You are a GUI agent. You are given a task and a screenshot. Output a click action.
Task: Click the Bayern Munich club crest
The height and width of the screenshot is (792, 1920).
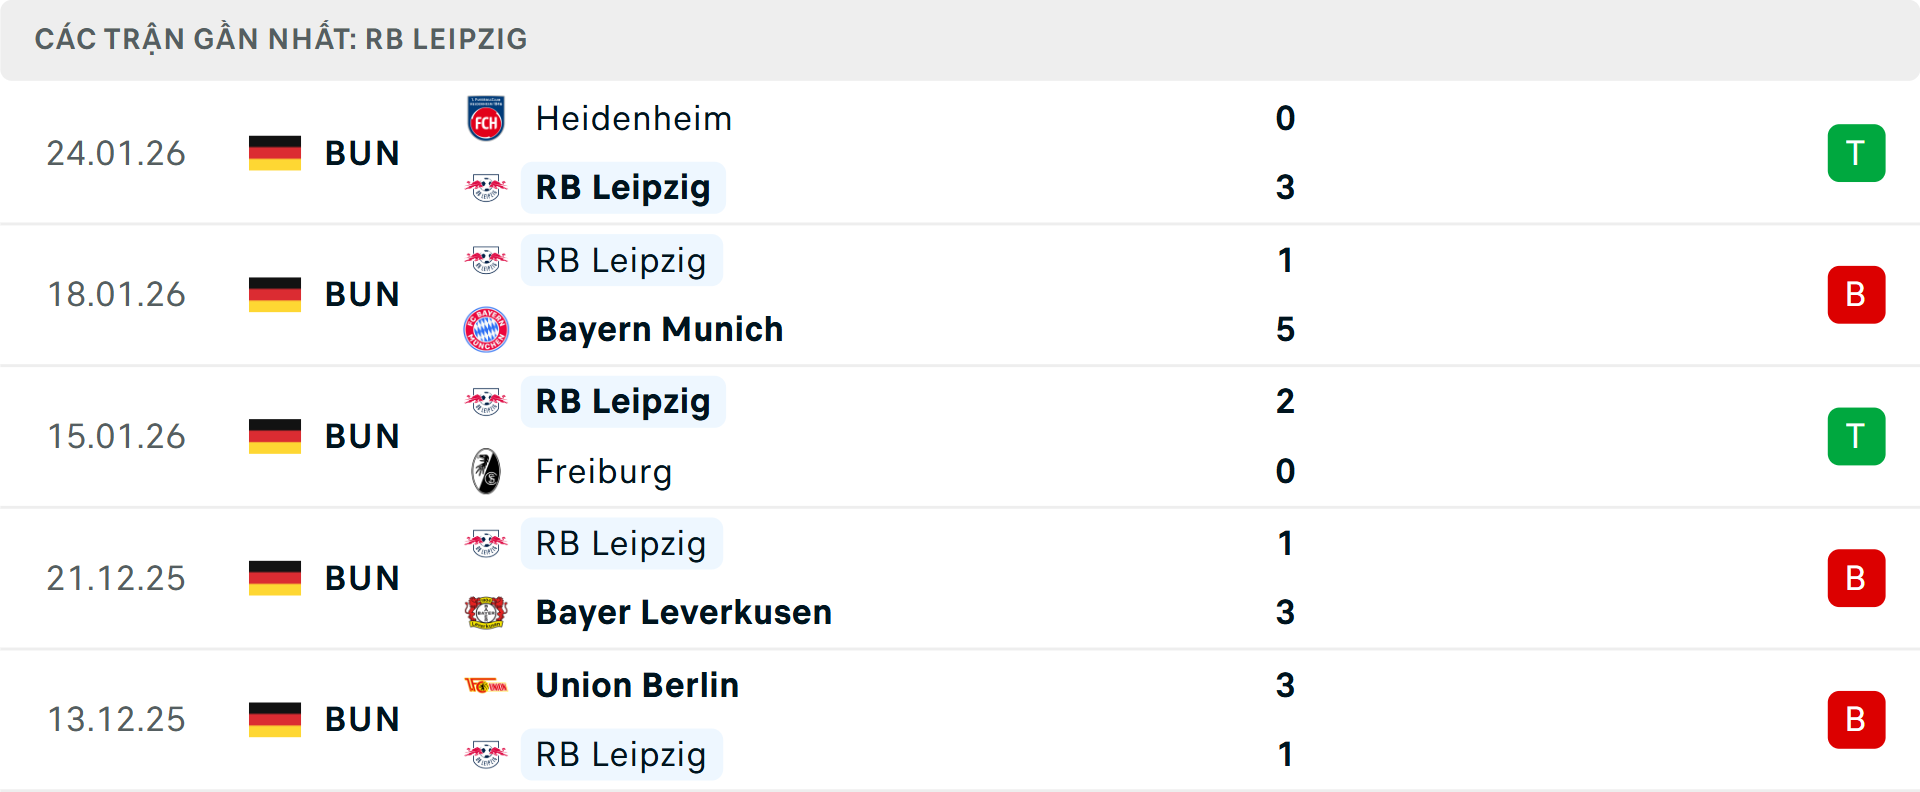[x=486, y=330]
